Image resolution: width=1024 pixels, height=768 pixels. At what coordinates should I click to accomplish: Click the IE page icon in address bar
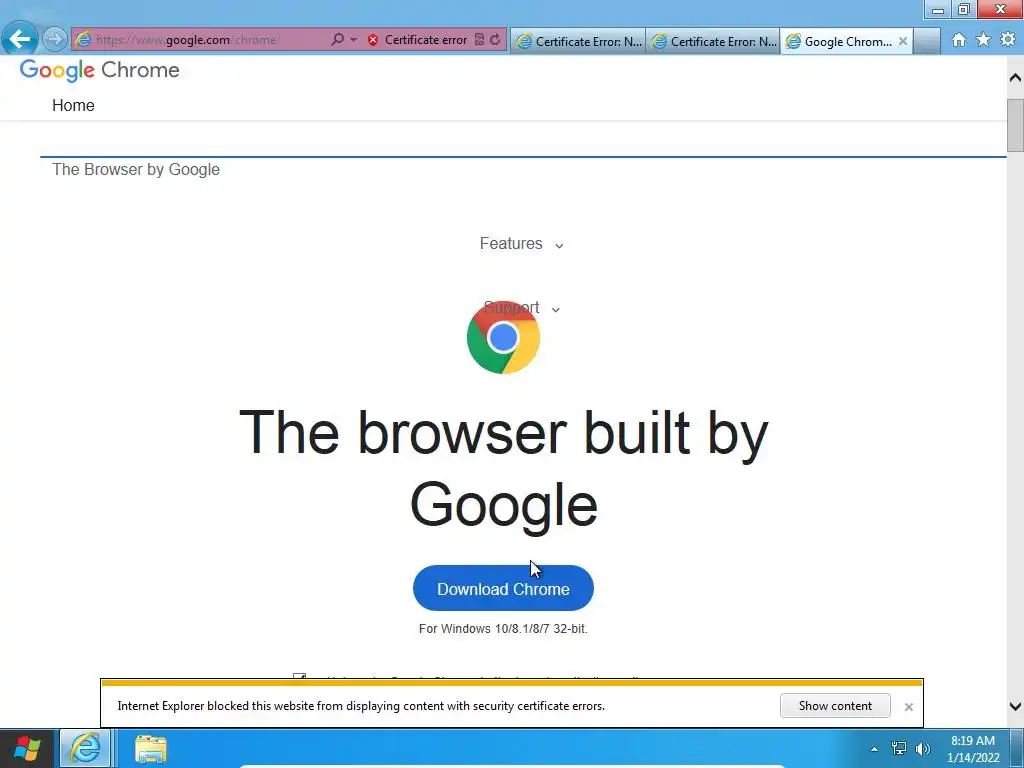pos(83,40)
